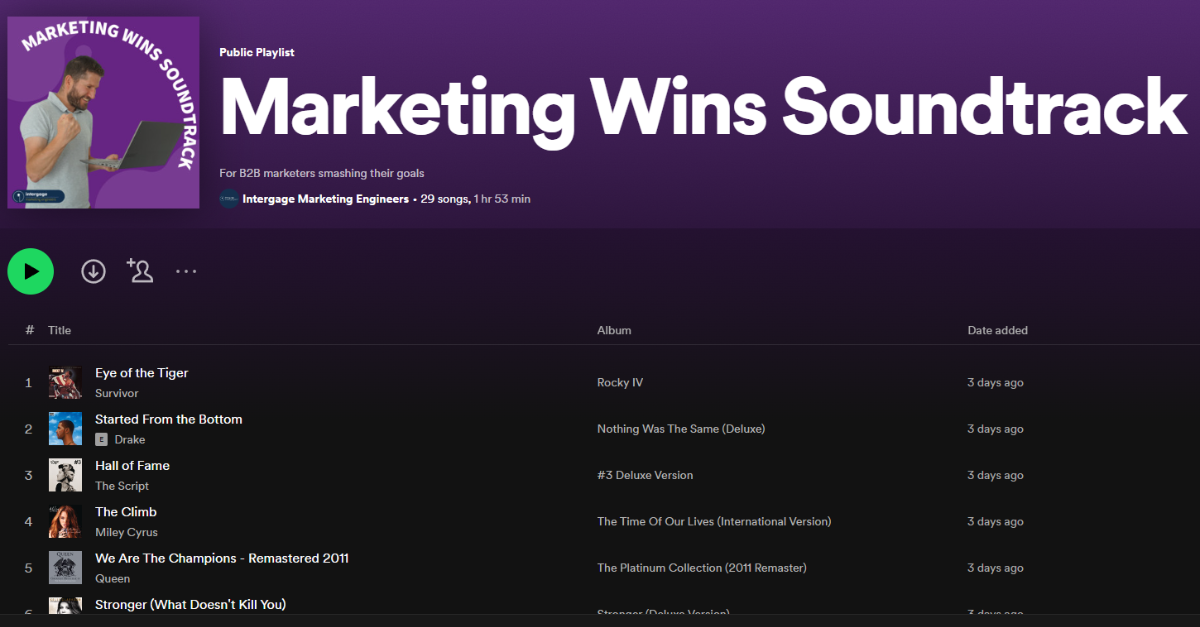Select the Stronger (What Doesn't Kill You) track
This screenshot has height=627, width=1200.
pyautogui.click(x=191, y=605)
